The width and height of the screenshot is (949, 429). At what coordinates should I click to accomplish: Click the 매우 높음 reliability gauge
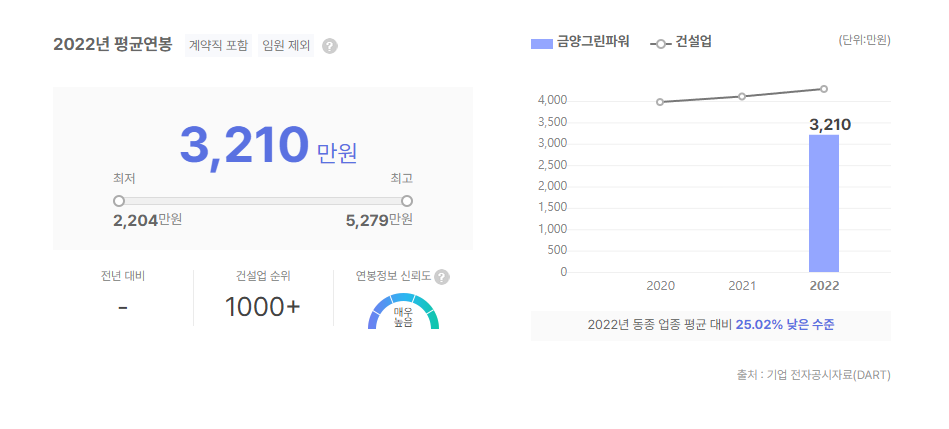click(x=403, y=312)
